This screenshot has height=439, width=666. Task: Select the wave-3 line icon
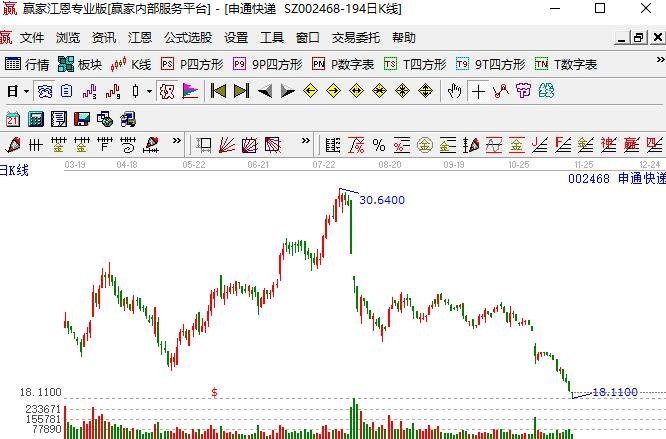[90, 91]
